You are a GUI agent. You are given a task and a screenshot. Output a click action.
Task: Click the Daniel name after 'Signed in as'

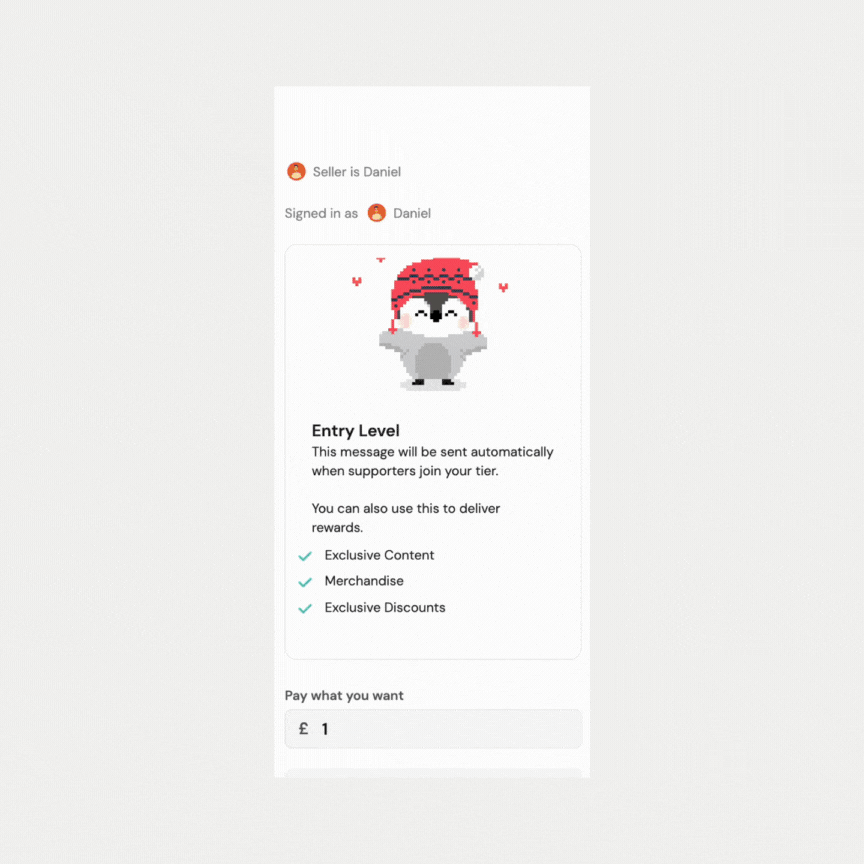click(412, 213)
